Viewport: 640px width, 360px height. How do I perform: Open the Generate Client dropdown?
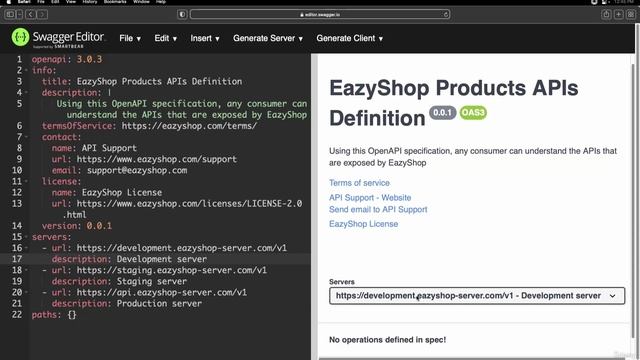(x=349, y=38)
